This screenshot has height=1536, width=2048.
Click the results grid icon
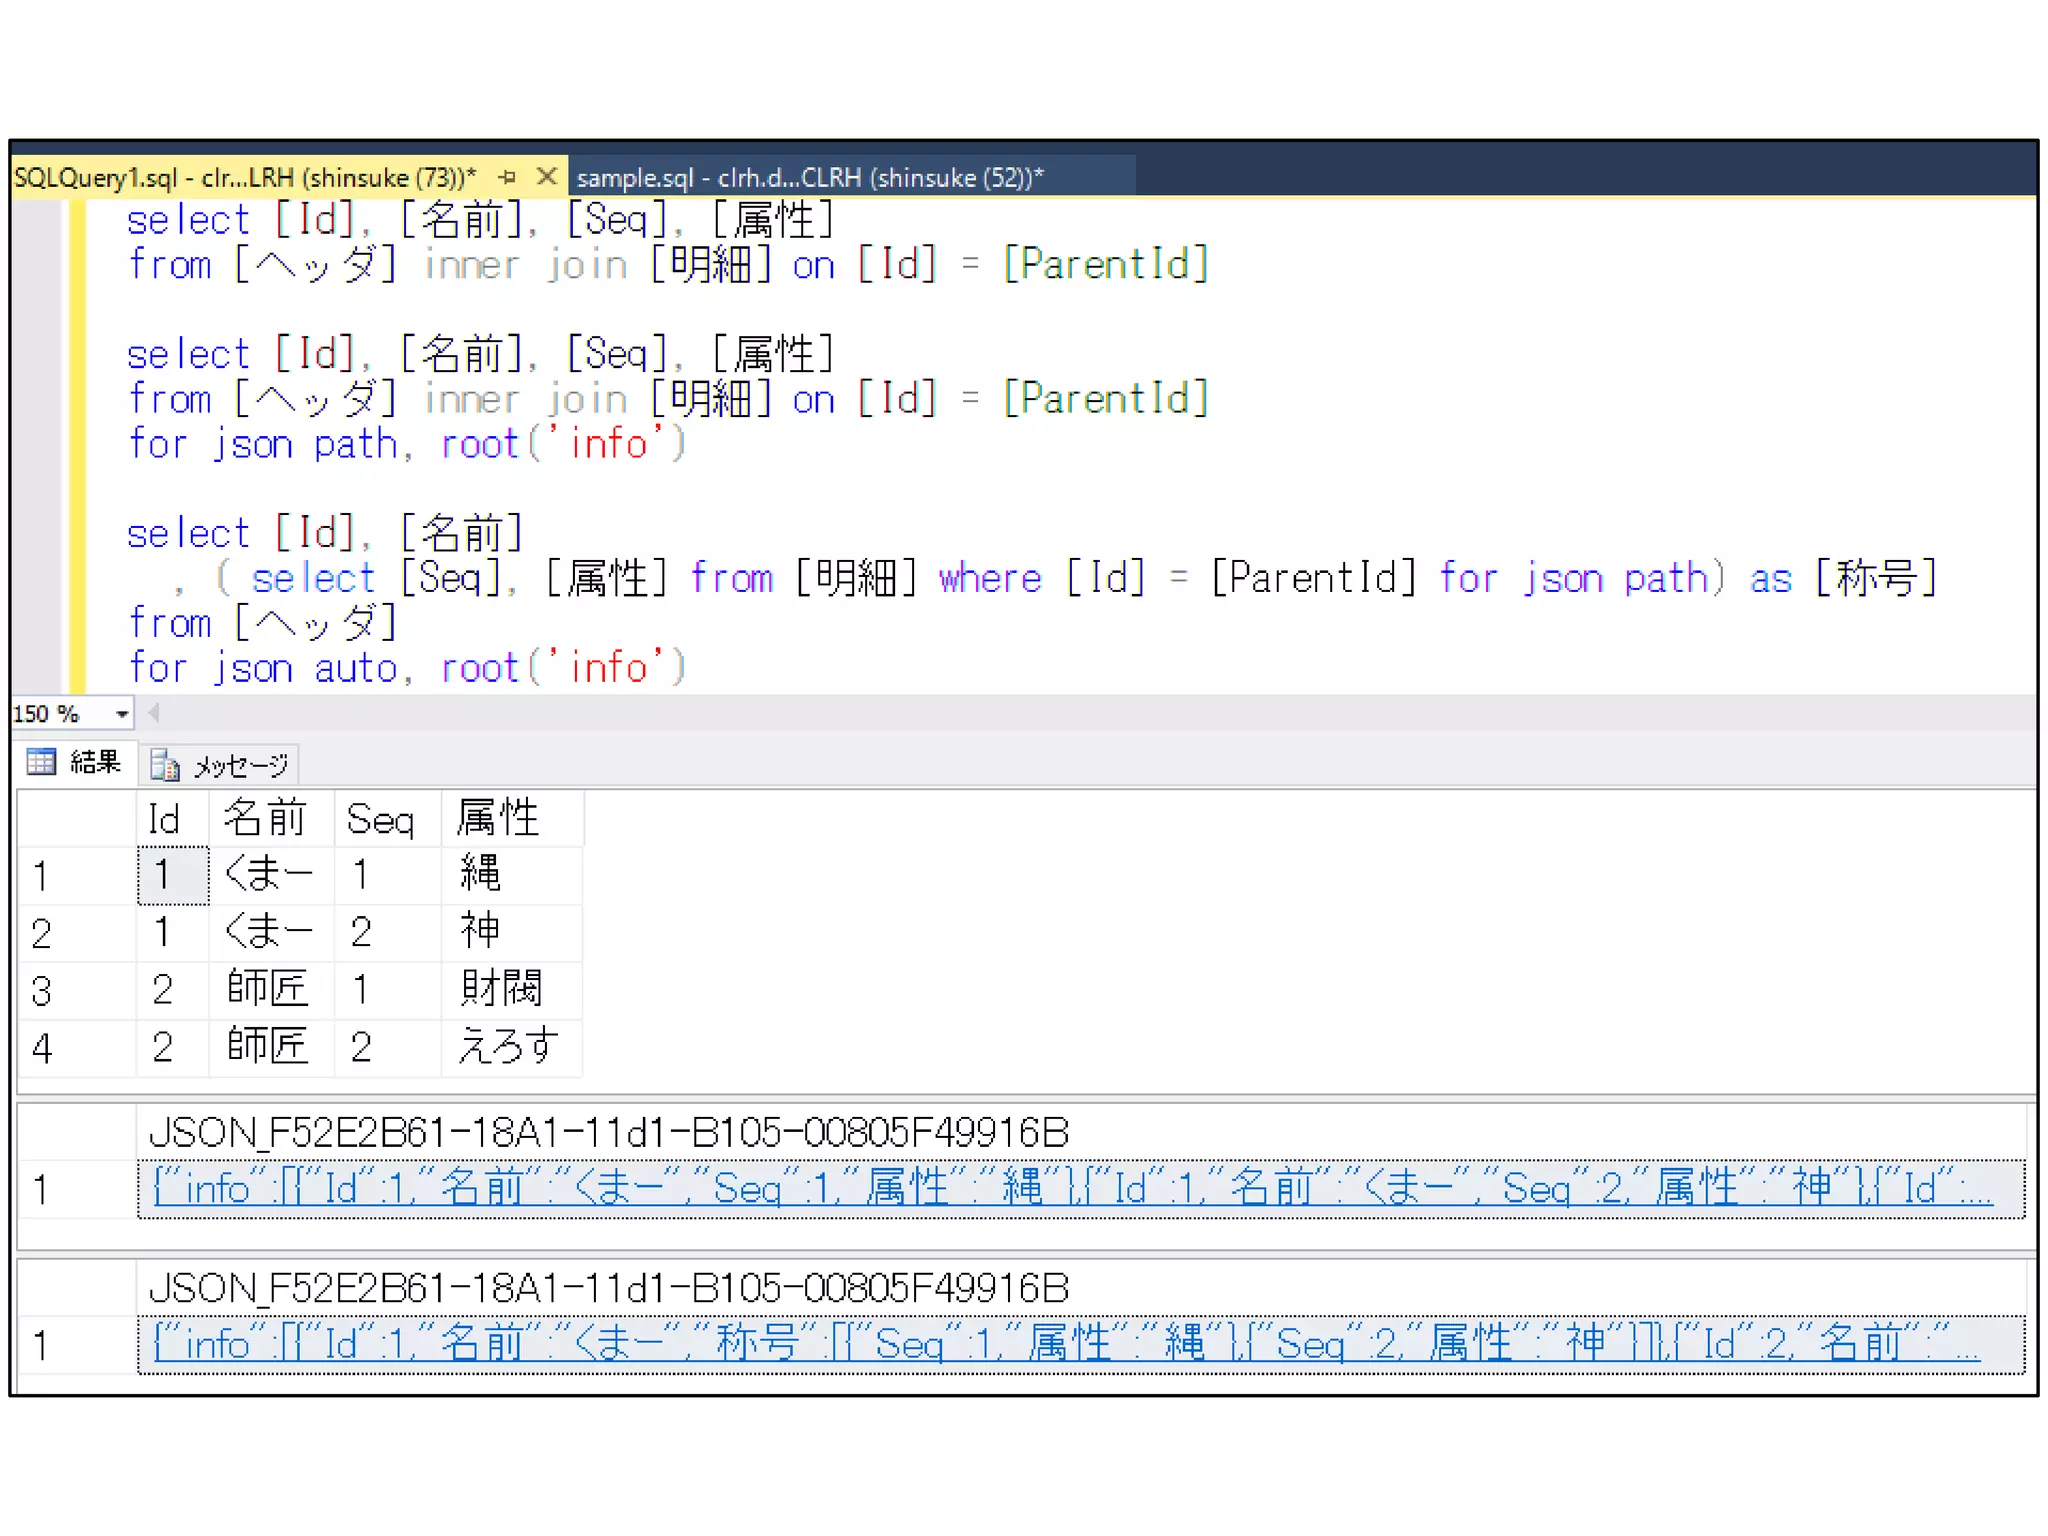tap(41, 762)
